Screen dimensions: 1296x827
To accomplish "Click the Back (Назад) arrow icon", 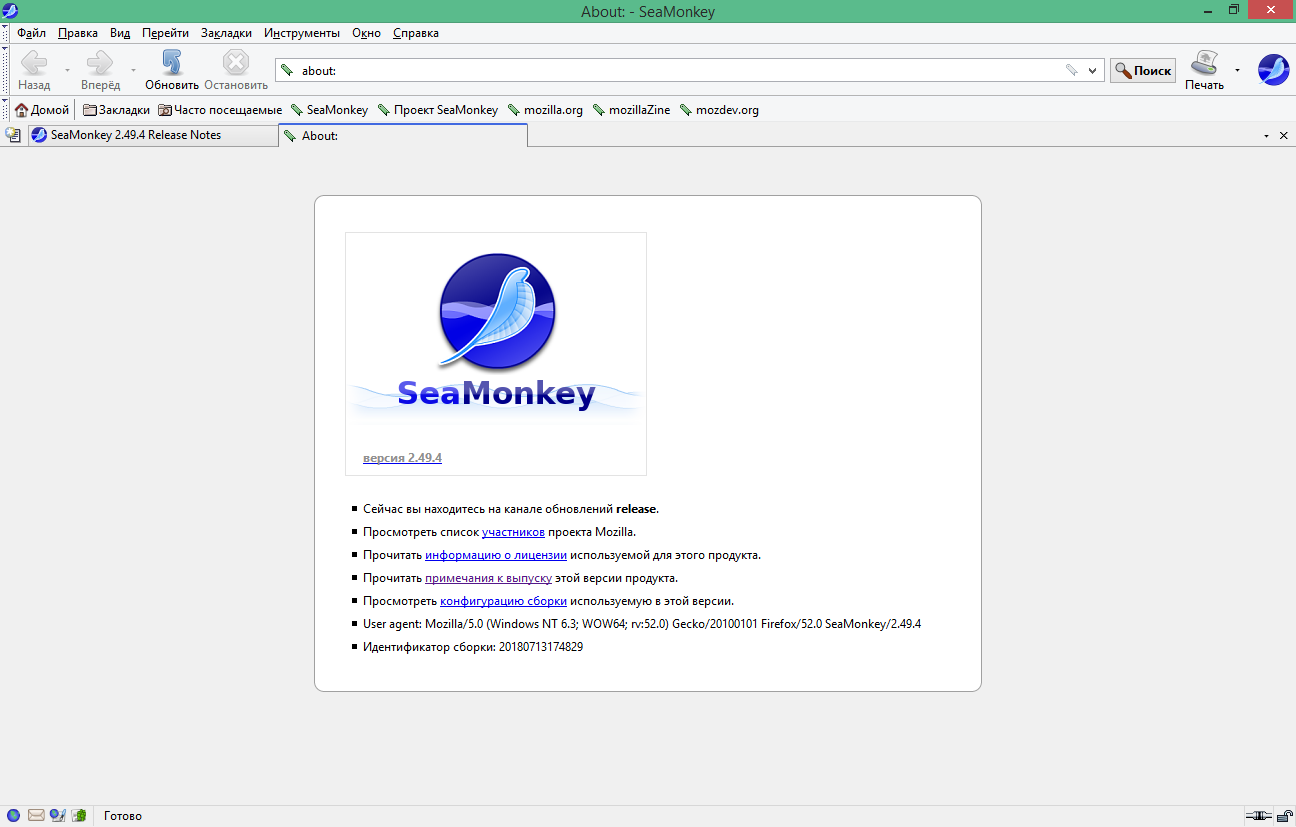I will (34, 63).
